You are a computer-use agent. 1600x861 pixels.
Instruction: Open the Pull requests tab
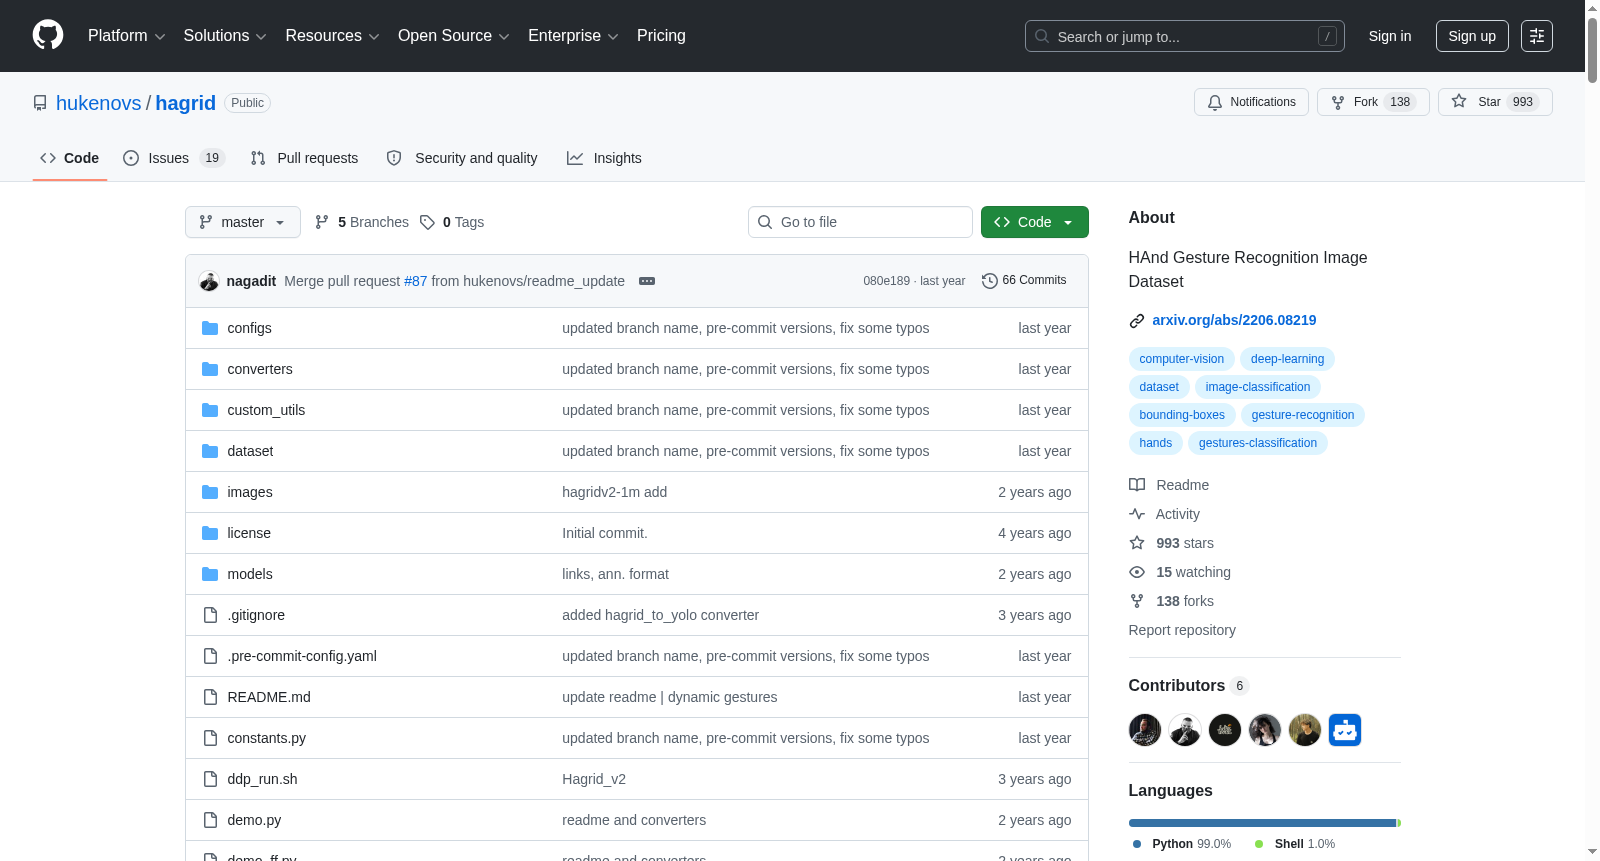click(x=304, y=158)
